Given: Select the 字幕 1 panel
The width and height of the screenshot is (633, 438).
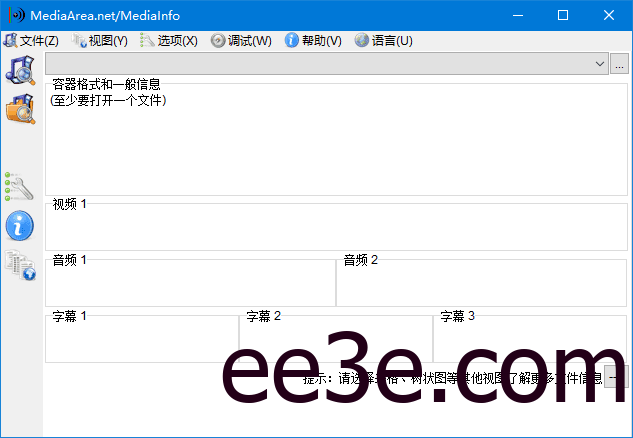Looking at the screenshot, I should (x=142, y=339).
